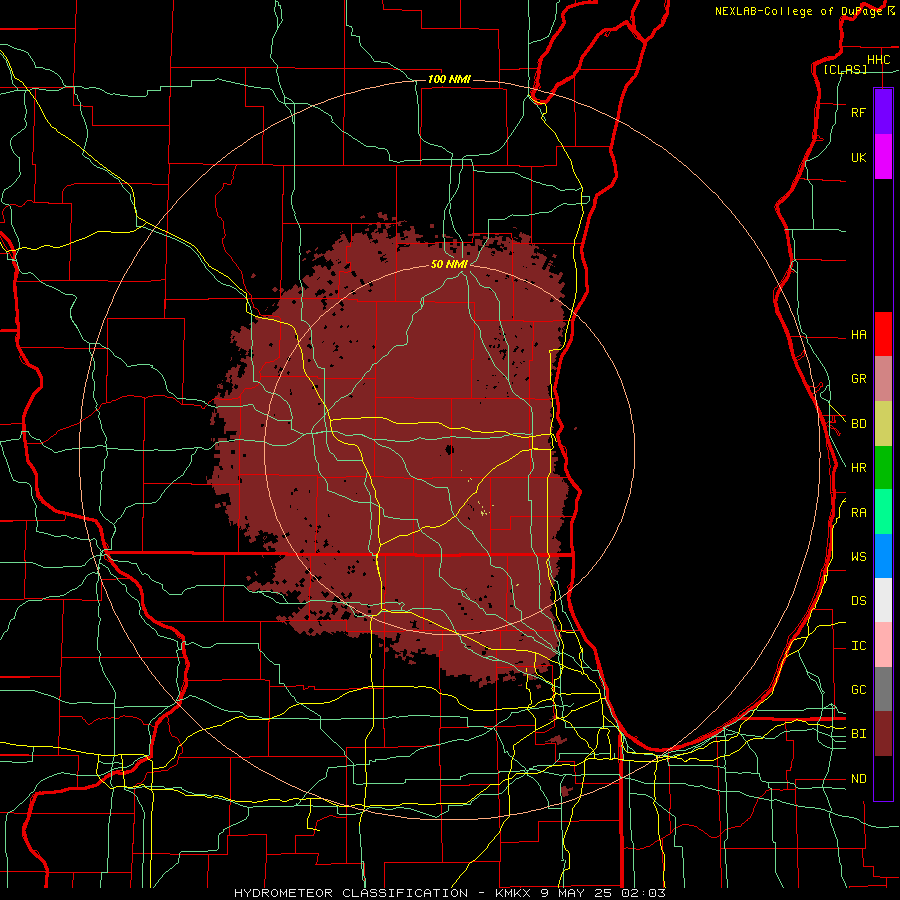This screenshot has height=900, width=900.
Task: Click the brown BI color swatch
Action: (x=883, y=734)
